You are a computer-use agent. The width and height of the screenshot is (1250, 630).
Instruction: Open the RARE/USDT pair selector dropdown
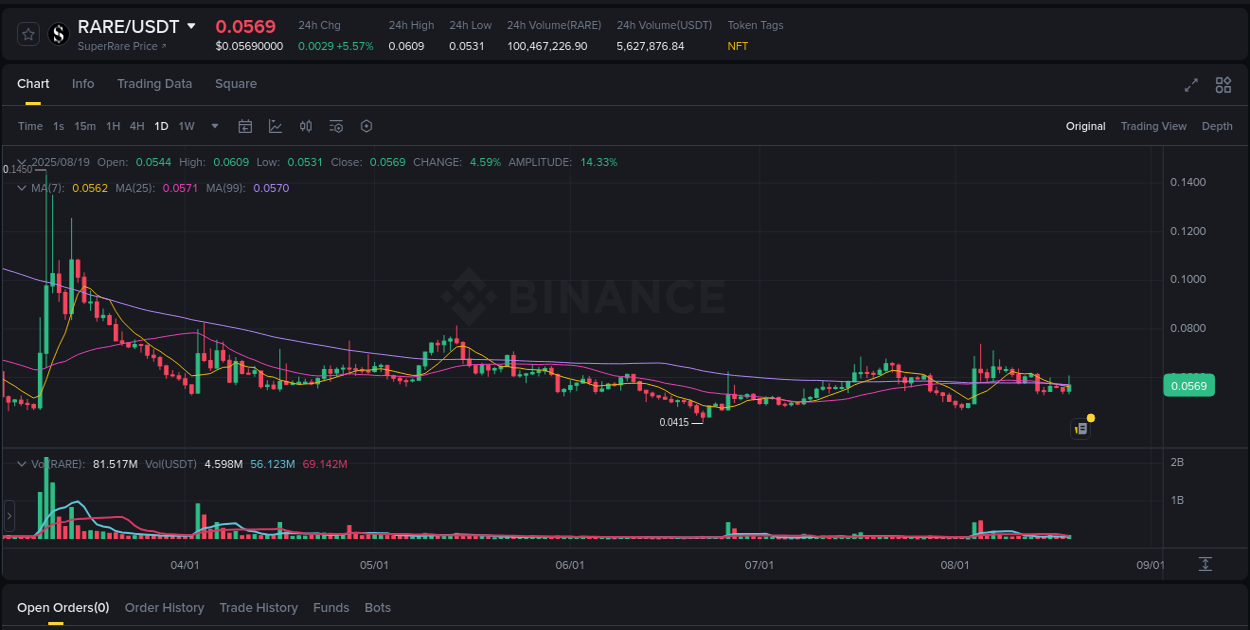click(192, 26)
